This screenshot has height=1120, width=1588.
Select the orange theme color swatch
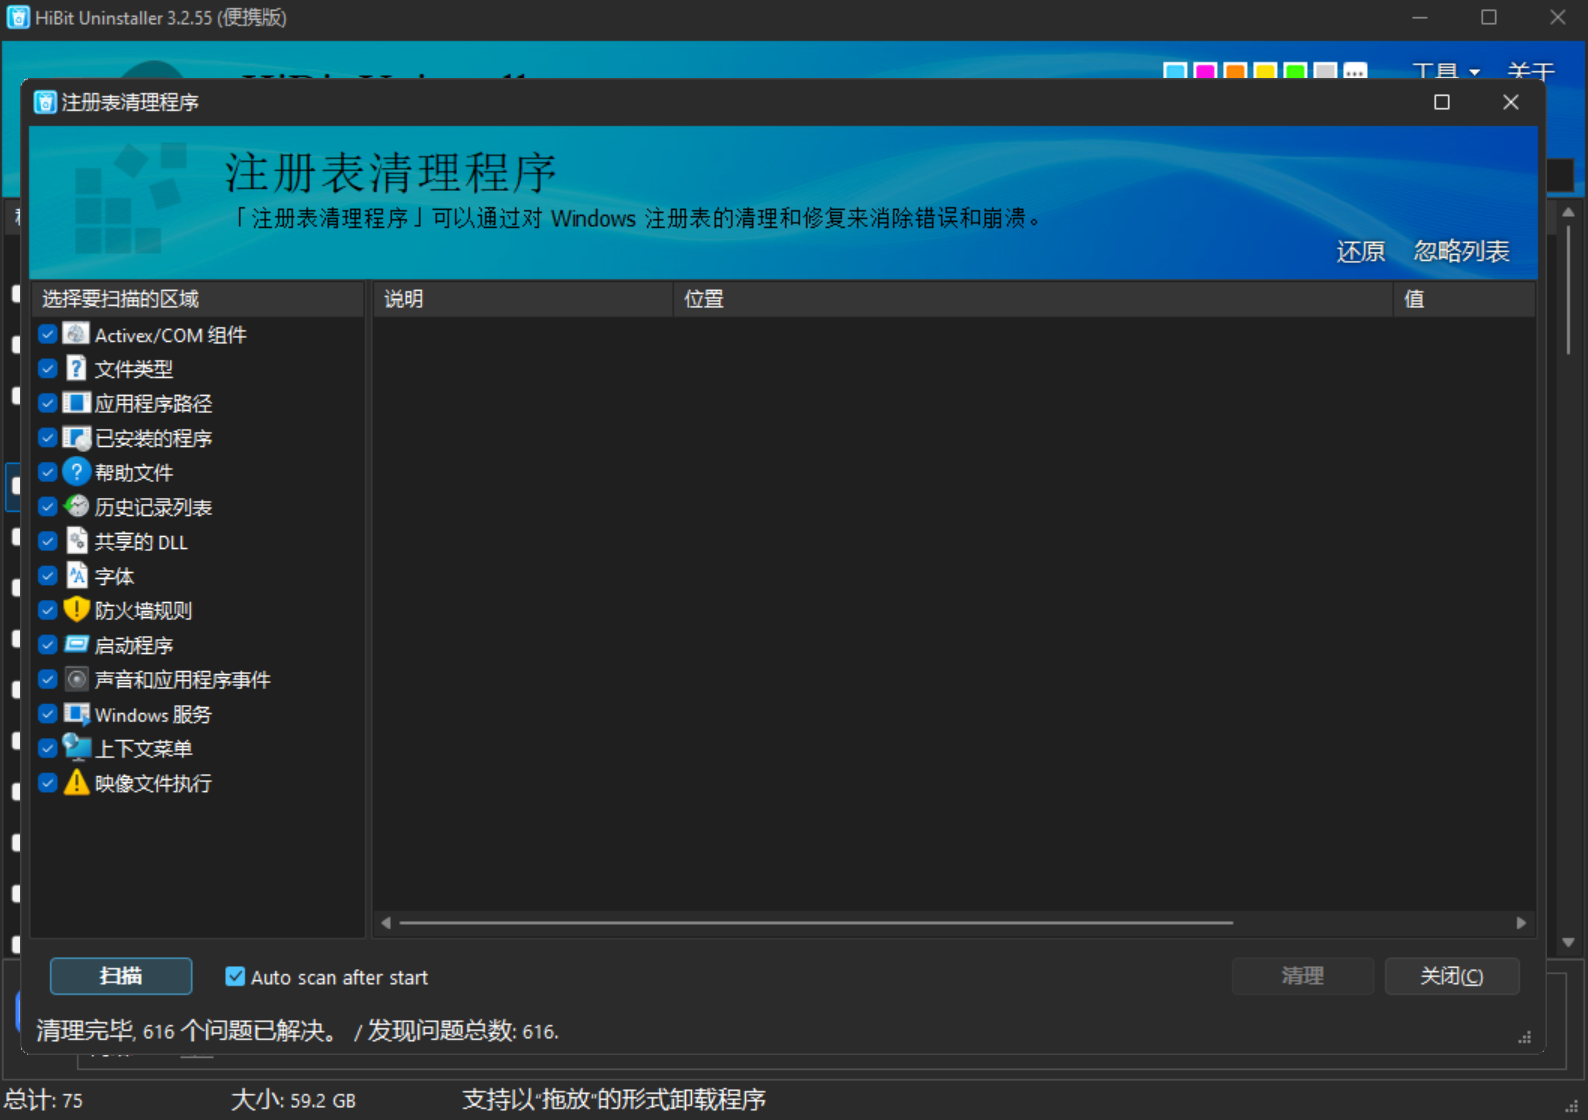click(1236, 71)
